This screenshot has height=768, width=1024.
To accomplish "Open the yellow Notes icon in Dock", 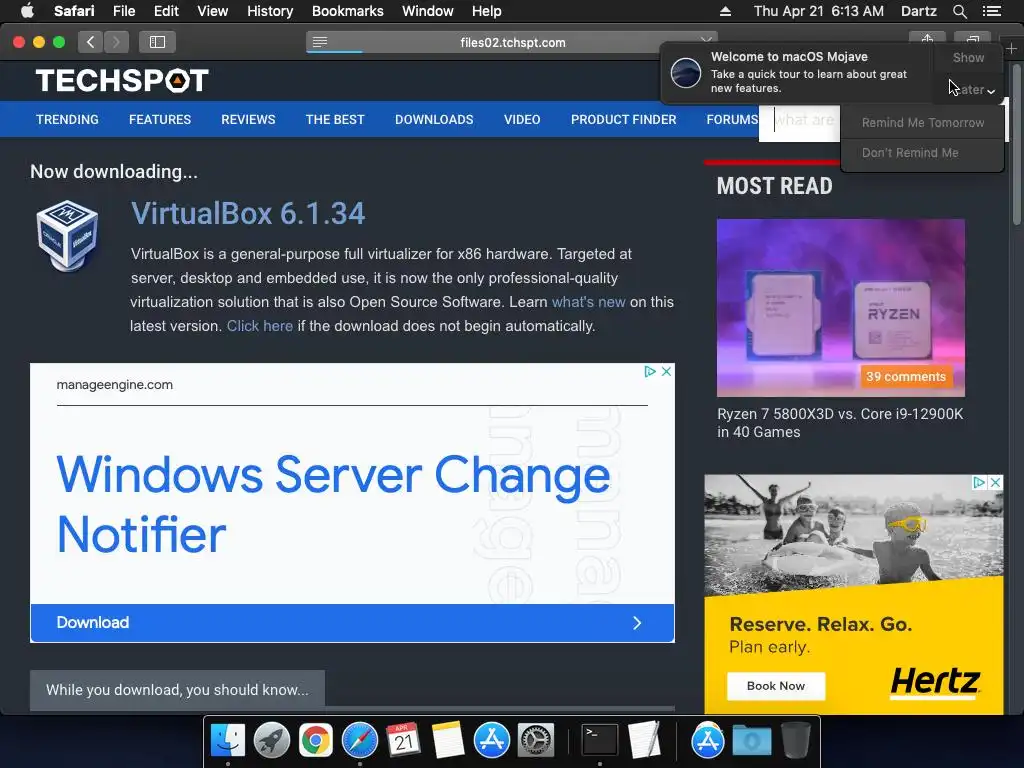I will tap(447, 740).
